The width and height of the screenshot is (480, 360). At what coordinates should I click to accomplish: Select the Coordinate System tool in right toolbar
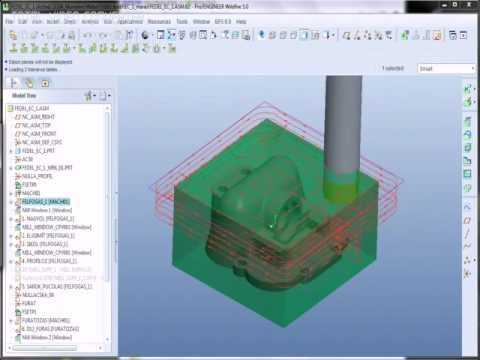467,274
